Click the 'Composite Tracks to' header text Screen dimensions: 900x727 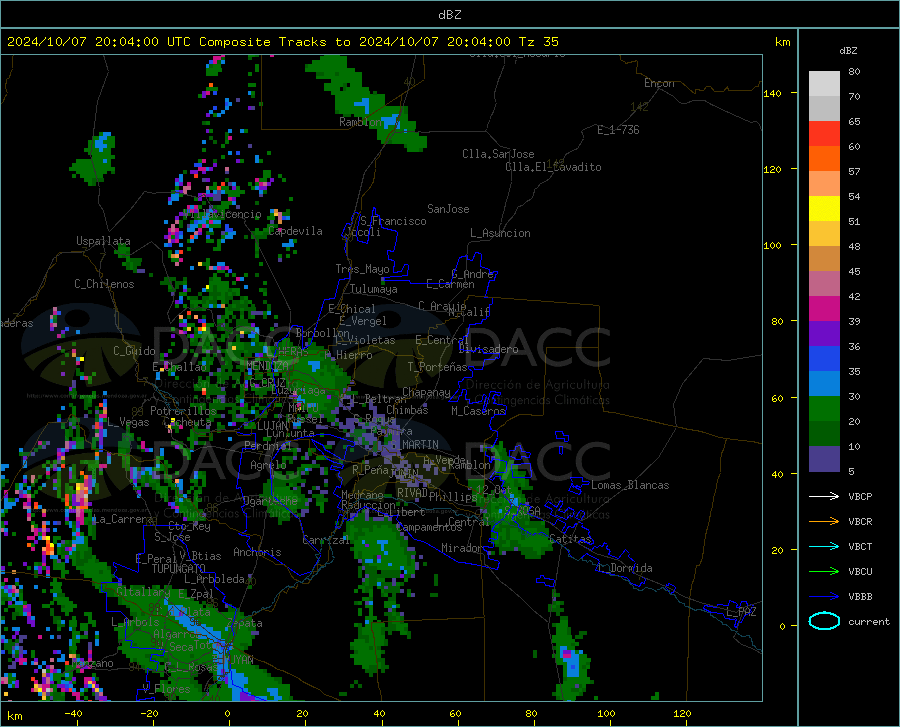tap(275, 42)
